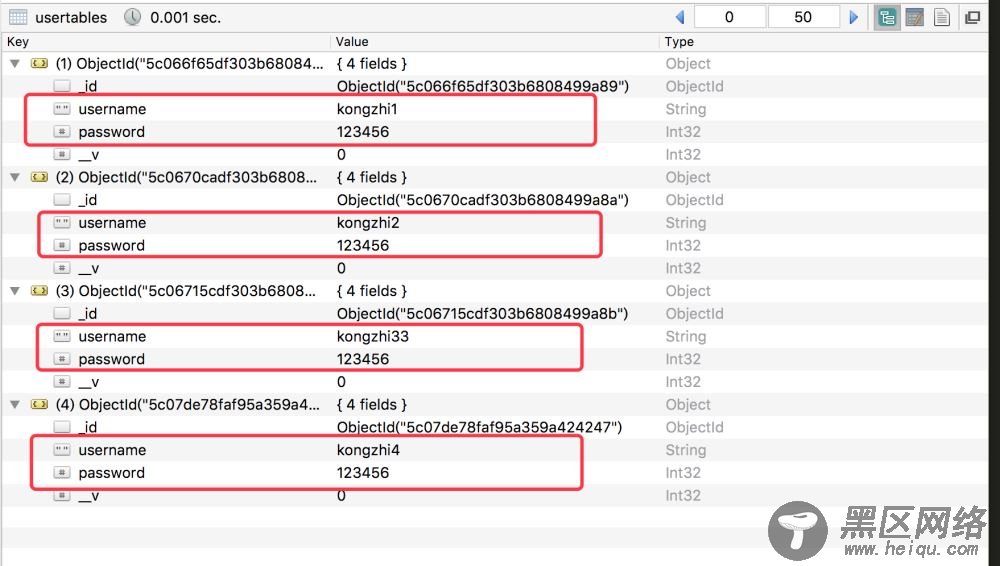Click the _id field icon in document (2)

[x=62, y=200]
